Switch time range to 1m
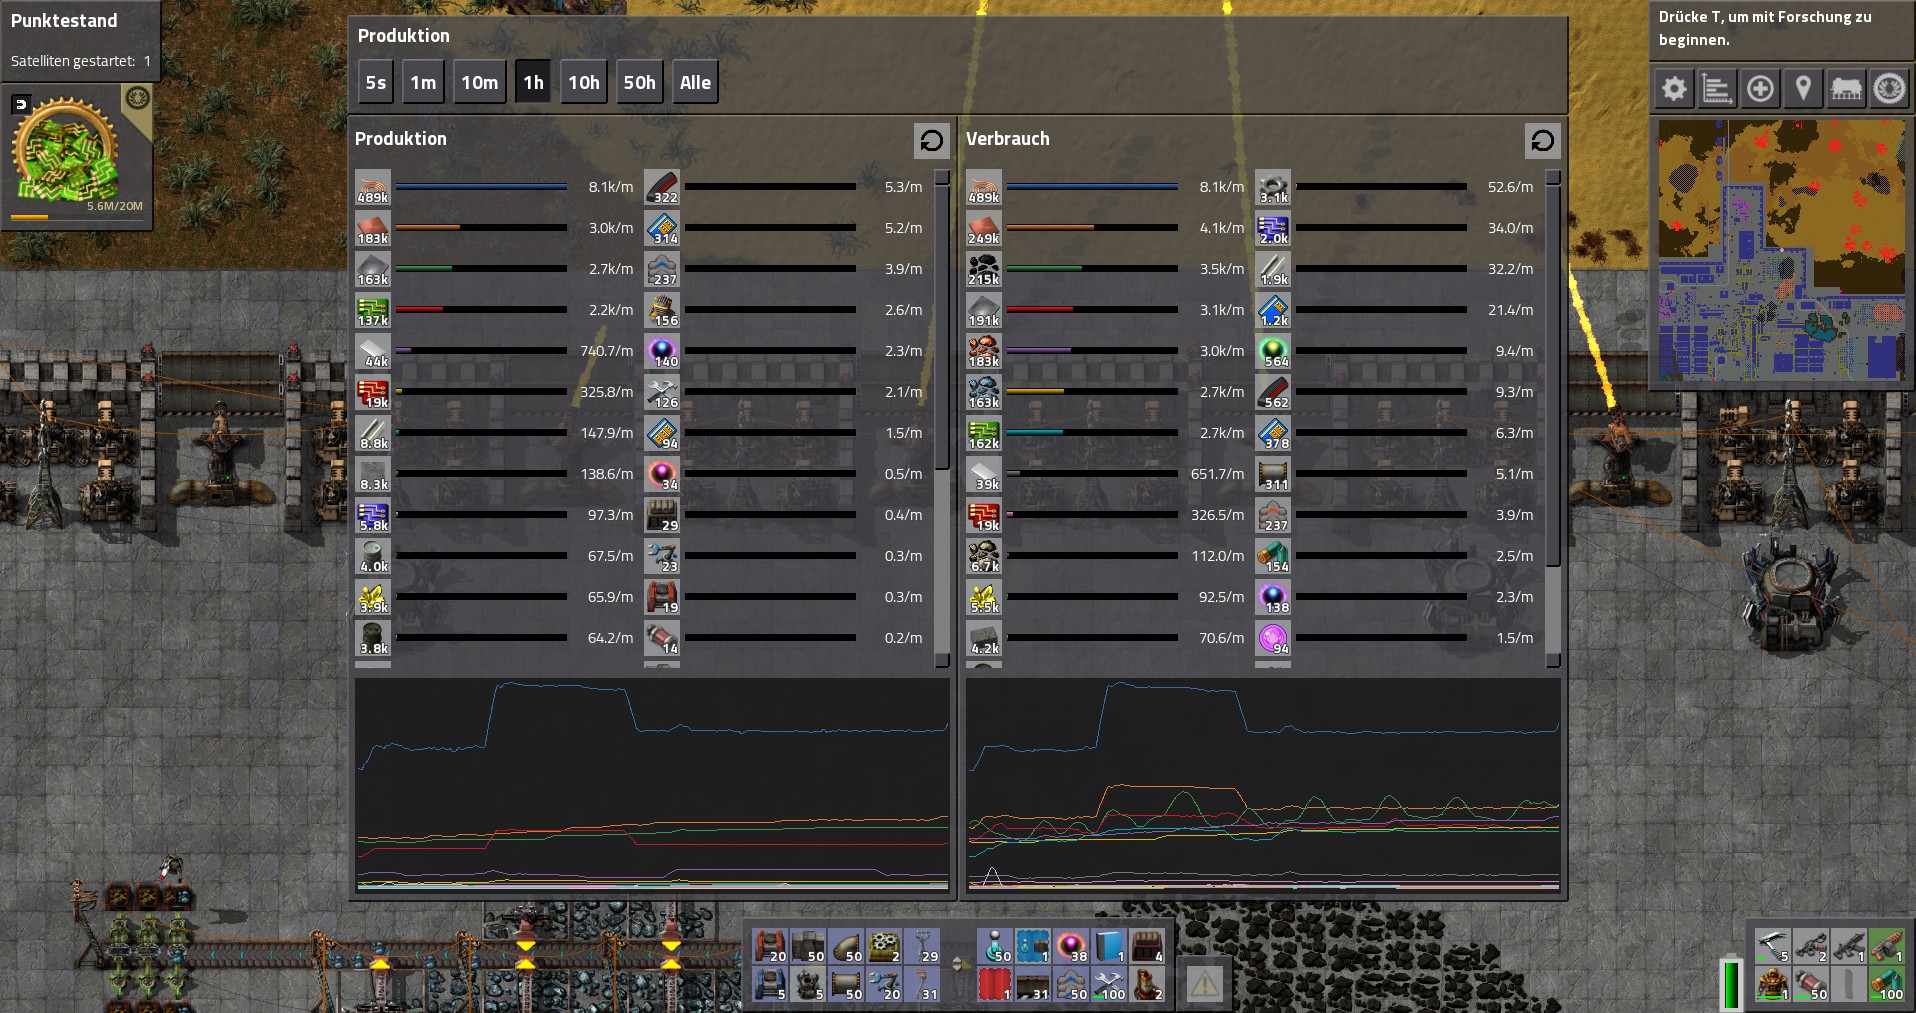 [423, 82]
